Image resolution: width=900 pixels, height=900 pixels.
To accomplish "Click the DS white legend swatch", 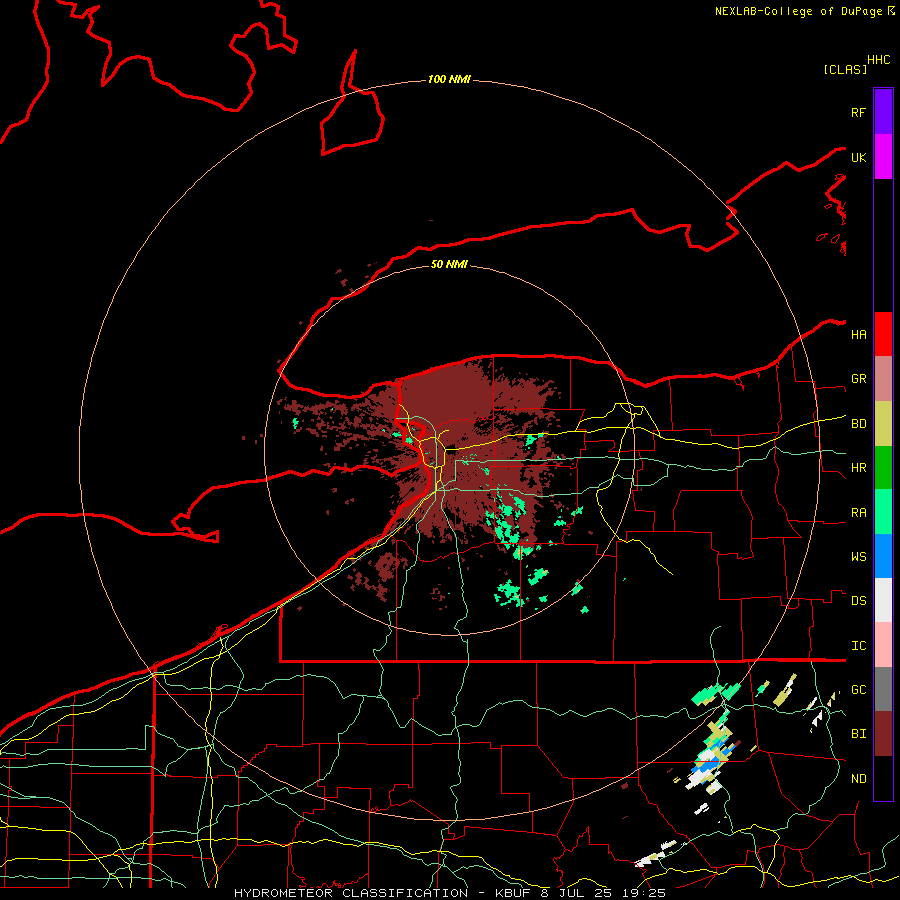I will [883, 600].
